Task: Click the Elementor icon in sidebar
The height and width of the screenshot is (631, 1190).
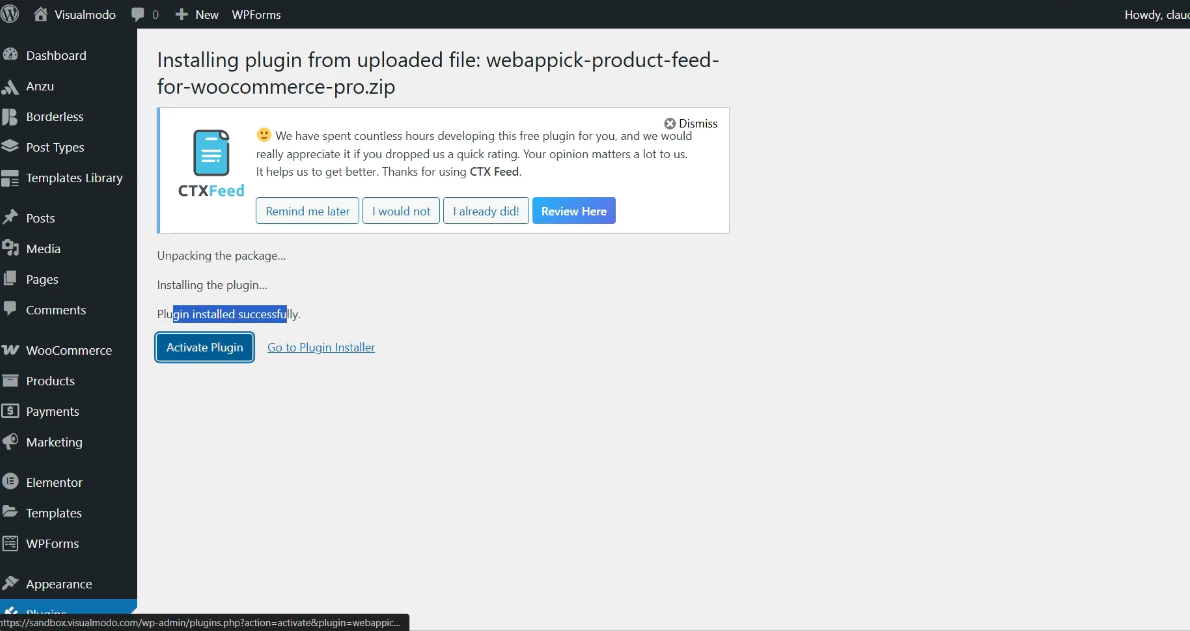Action: [x=10, y=482]
